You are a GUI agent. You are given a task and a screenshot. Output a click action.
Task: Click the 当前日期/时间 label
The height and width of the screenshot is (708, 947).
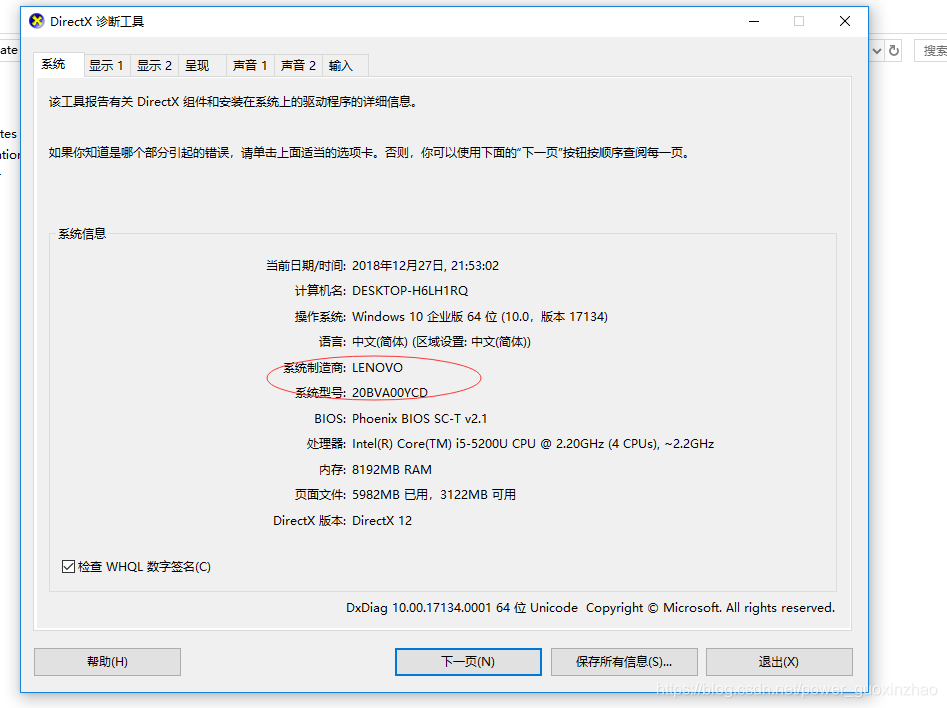[306, 266]
